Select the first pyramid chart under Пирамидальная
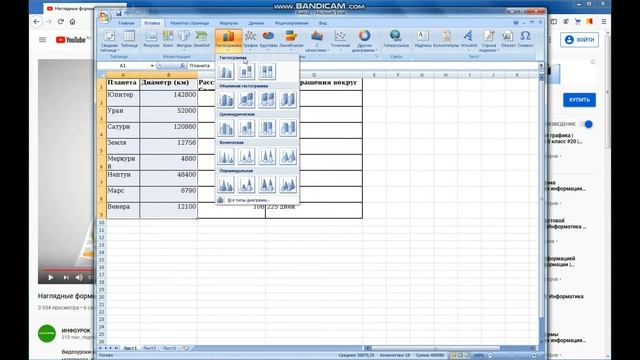The height and width of the screenshot is (360, 640). (226, 184)
